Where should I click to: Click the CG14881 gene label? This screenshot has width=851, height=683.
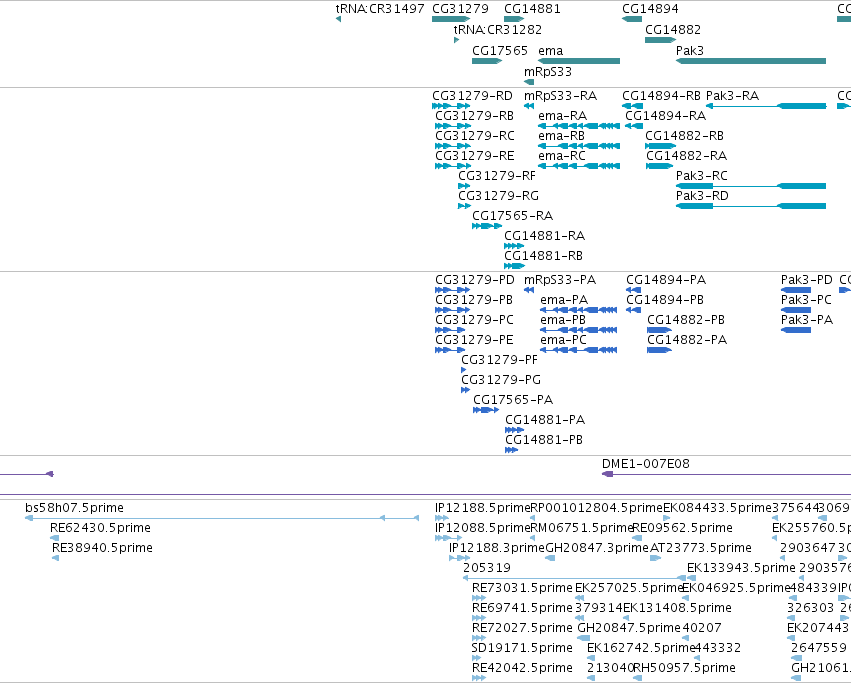point(532,9)
